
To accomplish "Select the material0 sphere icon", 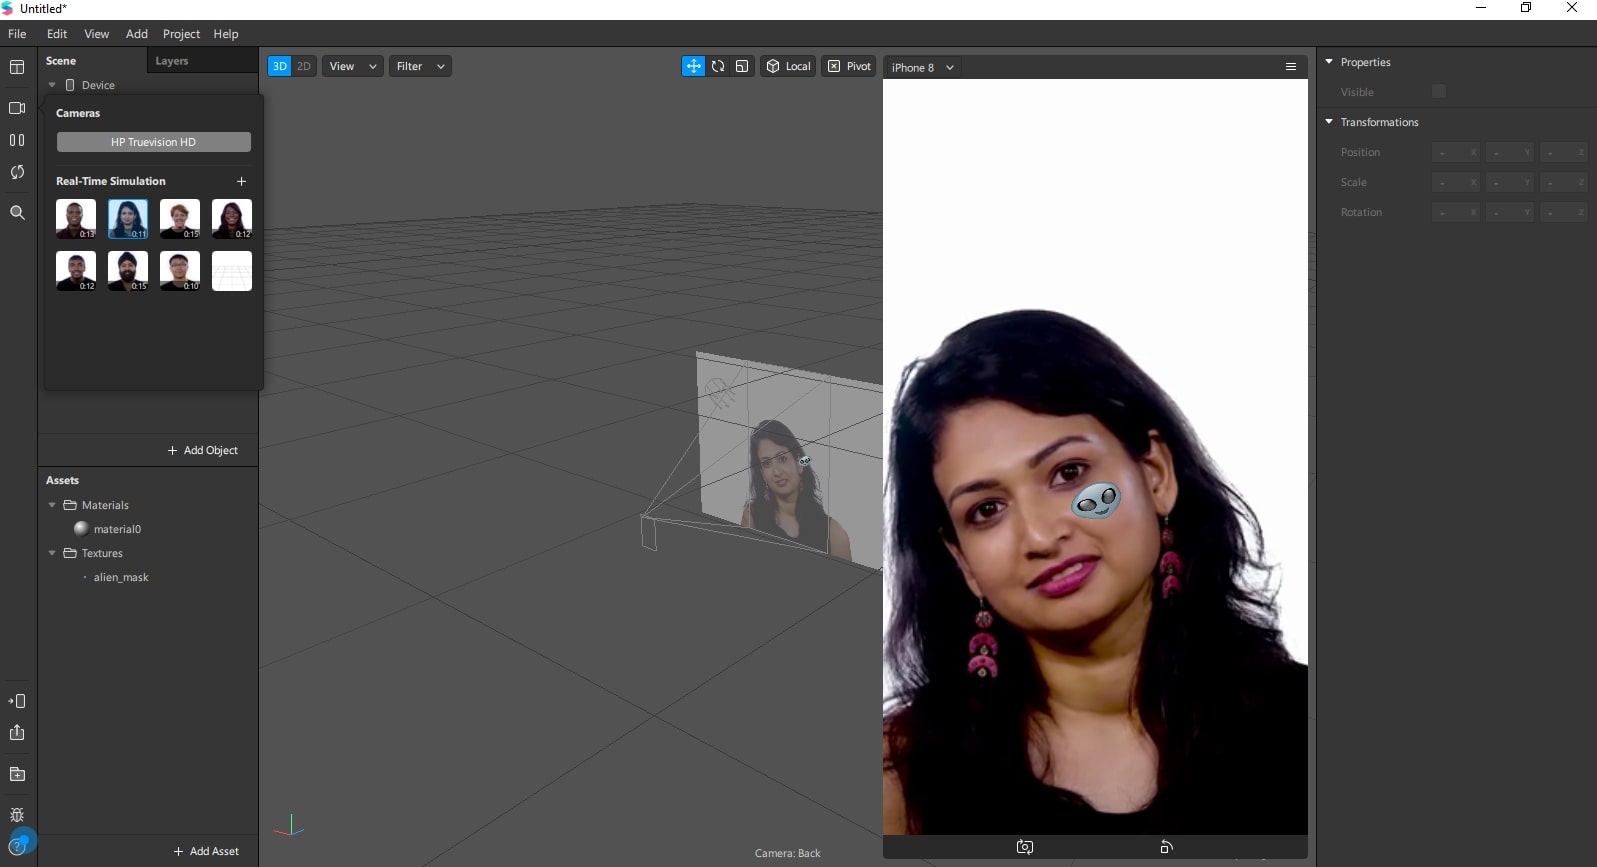I will pyautogui.click(x=81, y=529).
